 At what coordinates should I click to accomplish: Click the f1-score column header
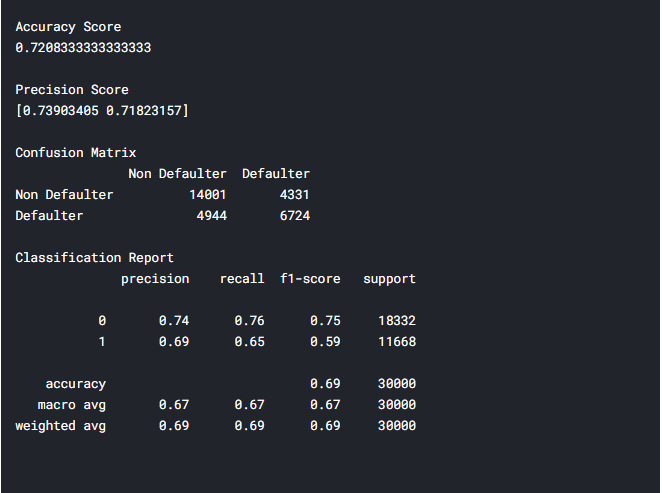[310, 279]
